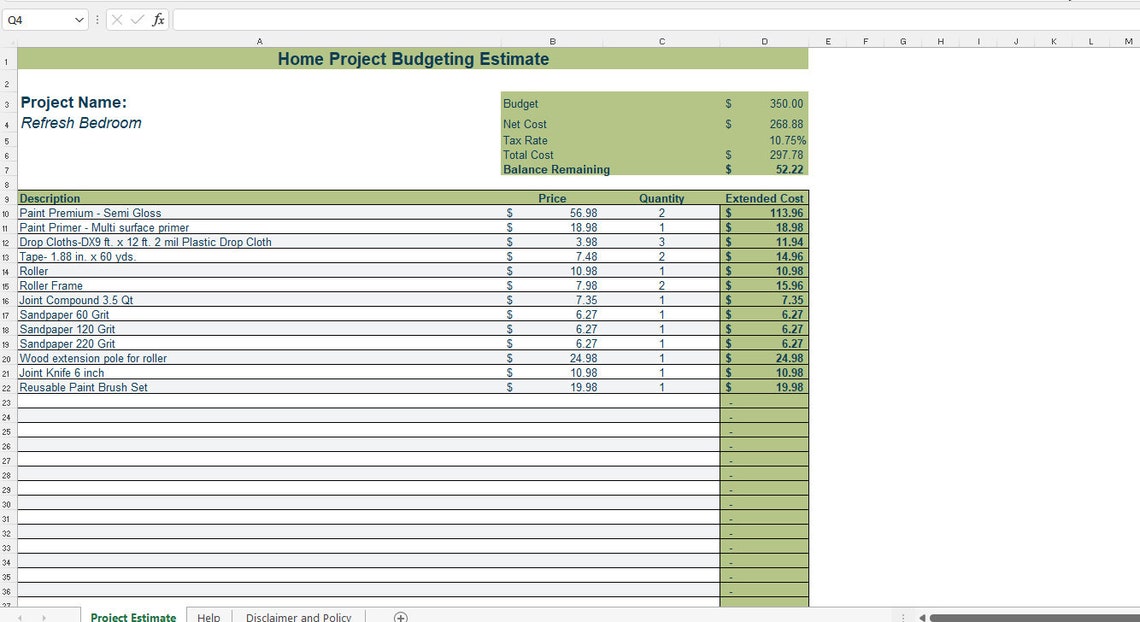This screenshot has width=1140, height=622.
Task: Switch to the Help sheet tab
Action: 209,616
